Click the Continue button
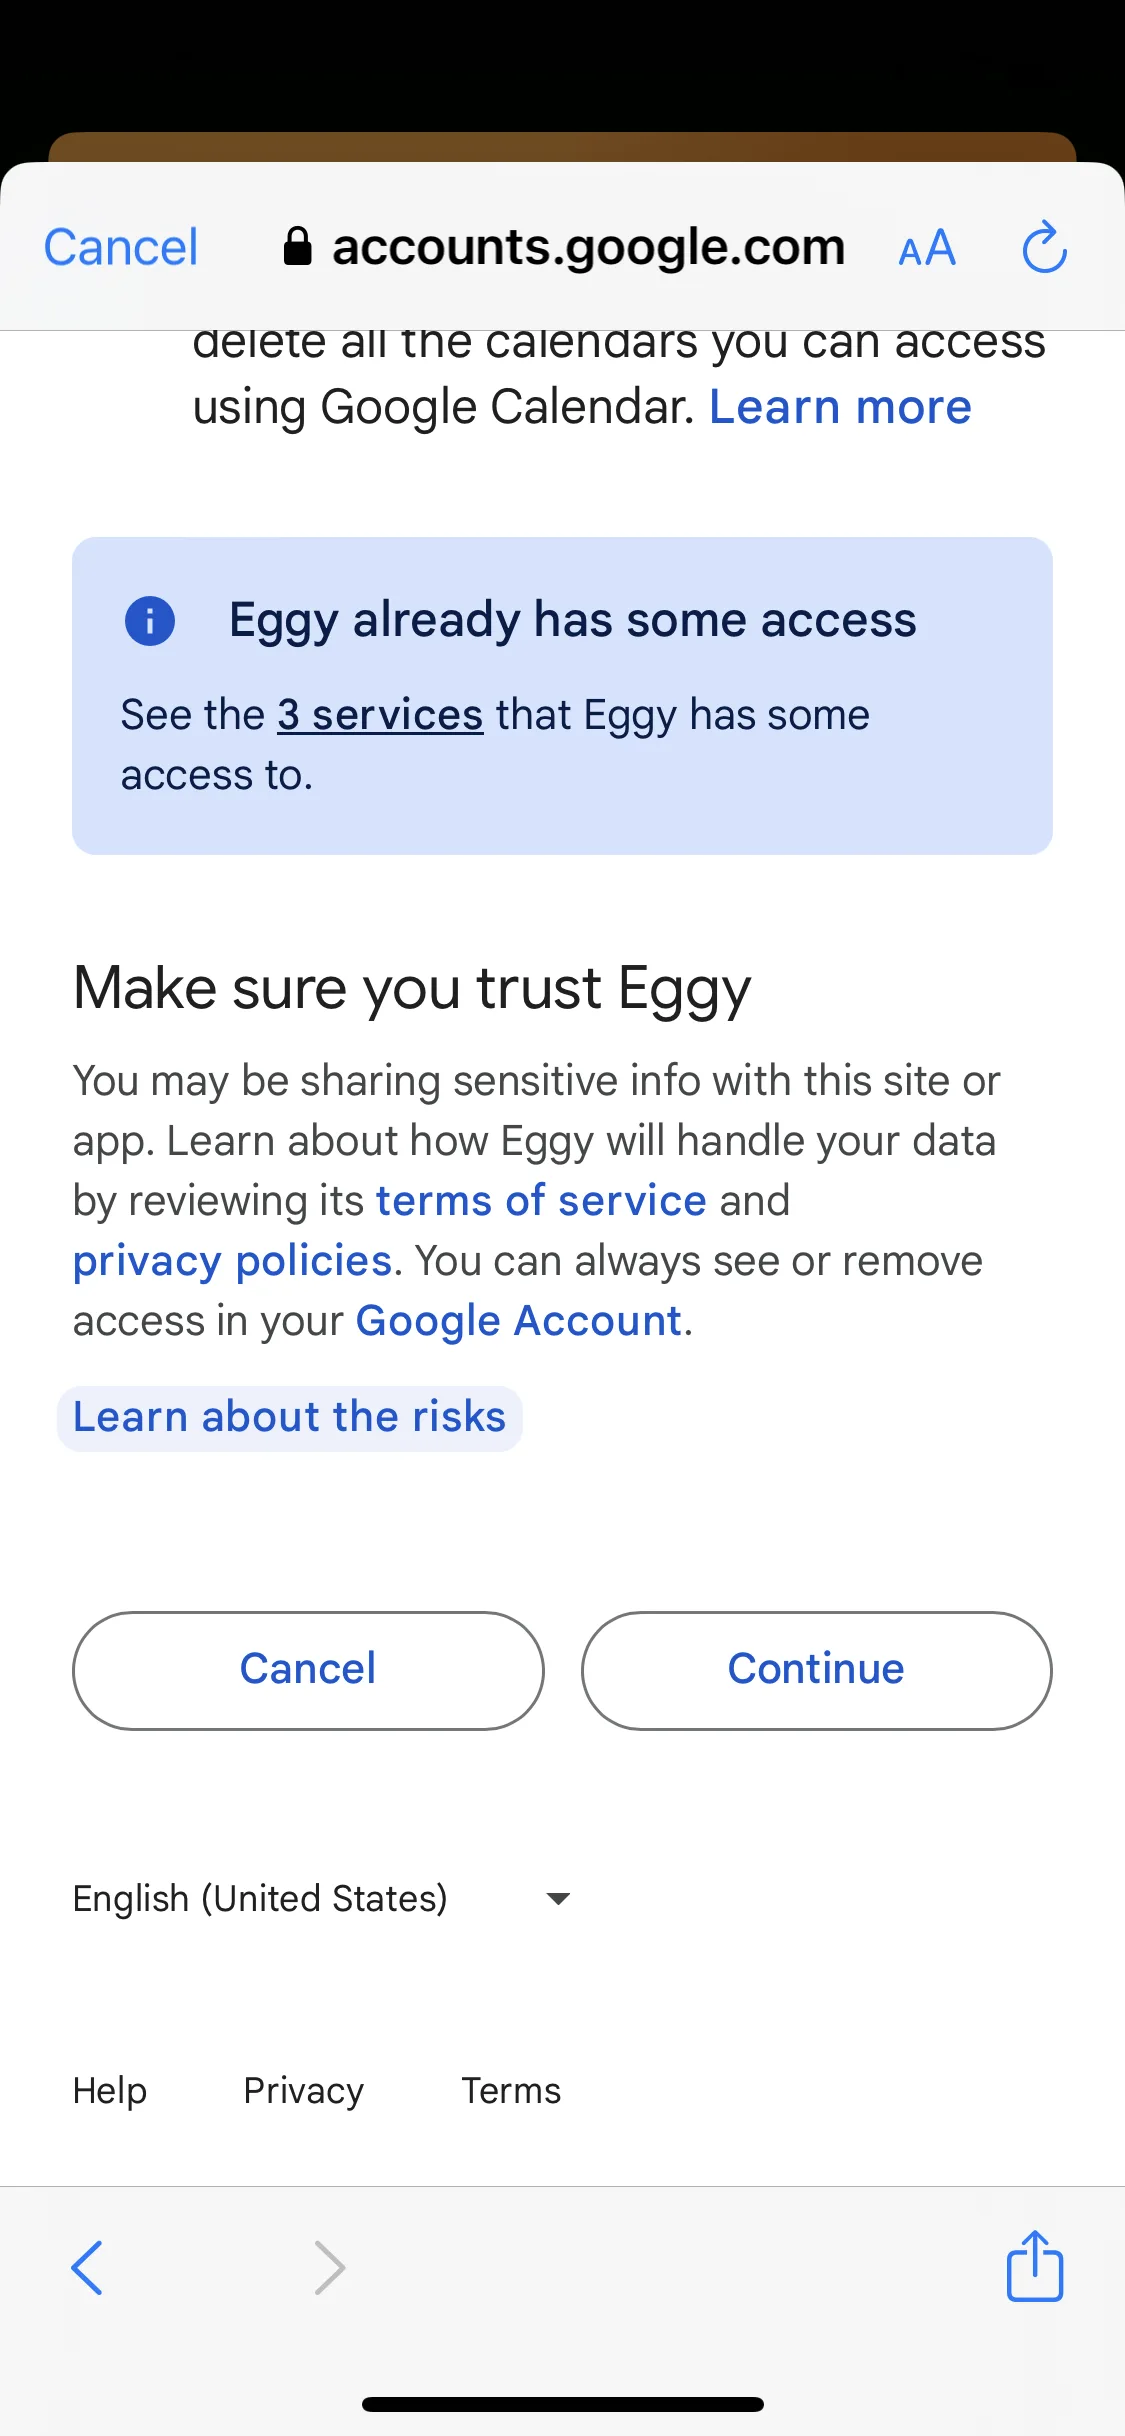 816,1670
